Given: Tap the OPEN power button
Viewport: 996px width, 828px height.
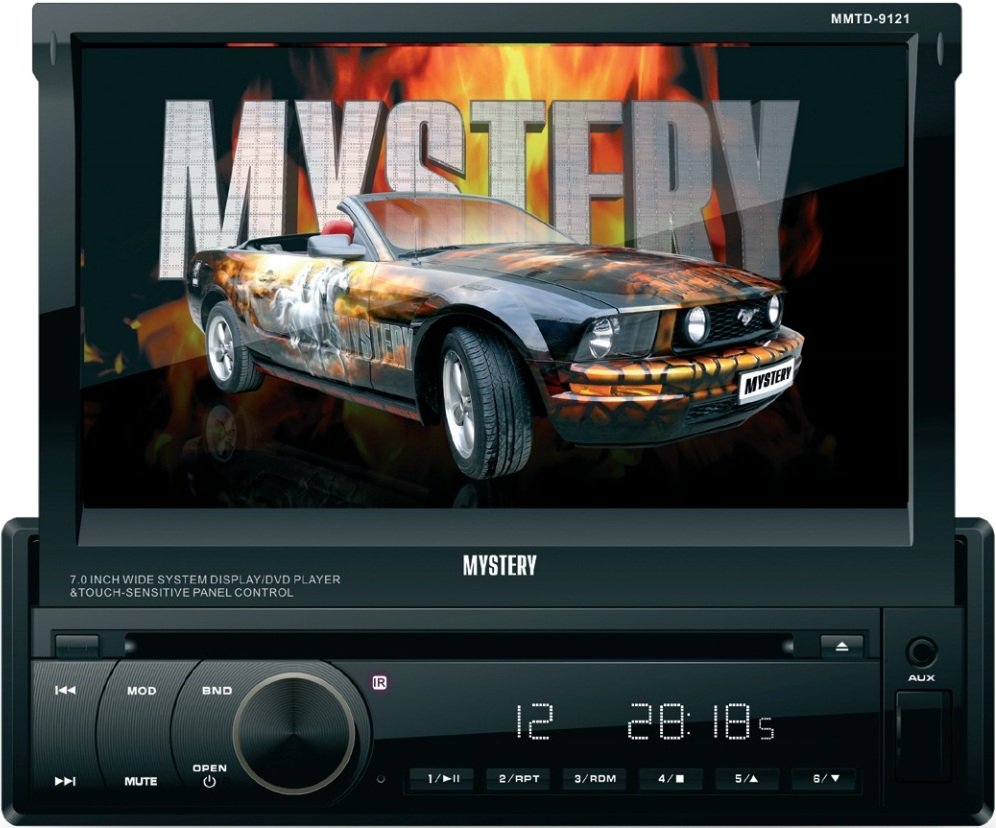Looking at the screenshot, I should pos(210,776).
